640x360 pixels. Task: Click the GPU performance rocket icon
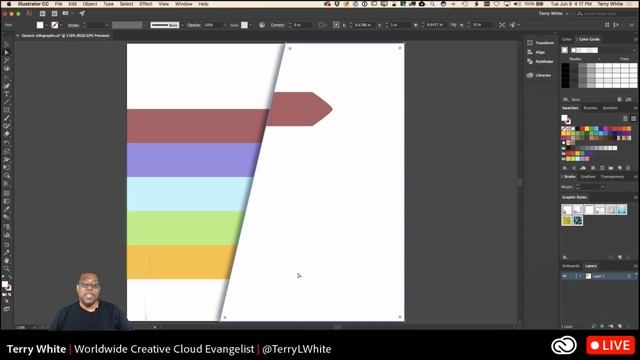[x=82, y=13]
